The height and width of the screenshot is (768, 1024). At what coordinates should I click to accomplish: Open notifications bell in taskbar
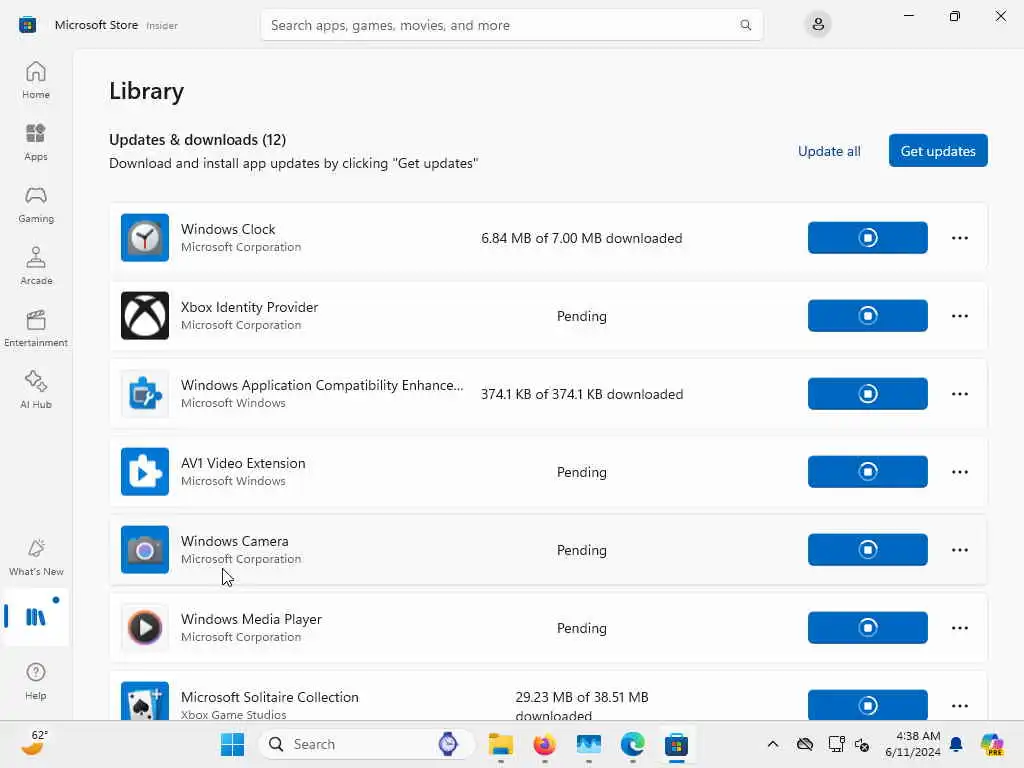click(x=956, y=744)
